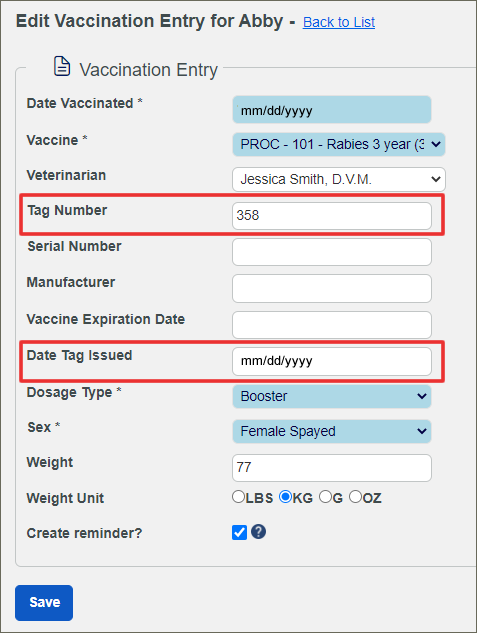
Task: Expand the Veterinarian dropdown
Action: 339,179
